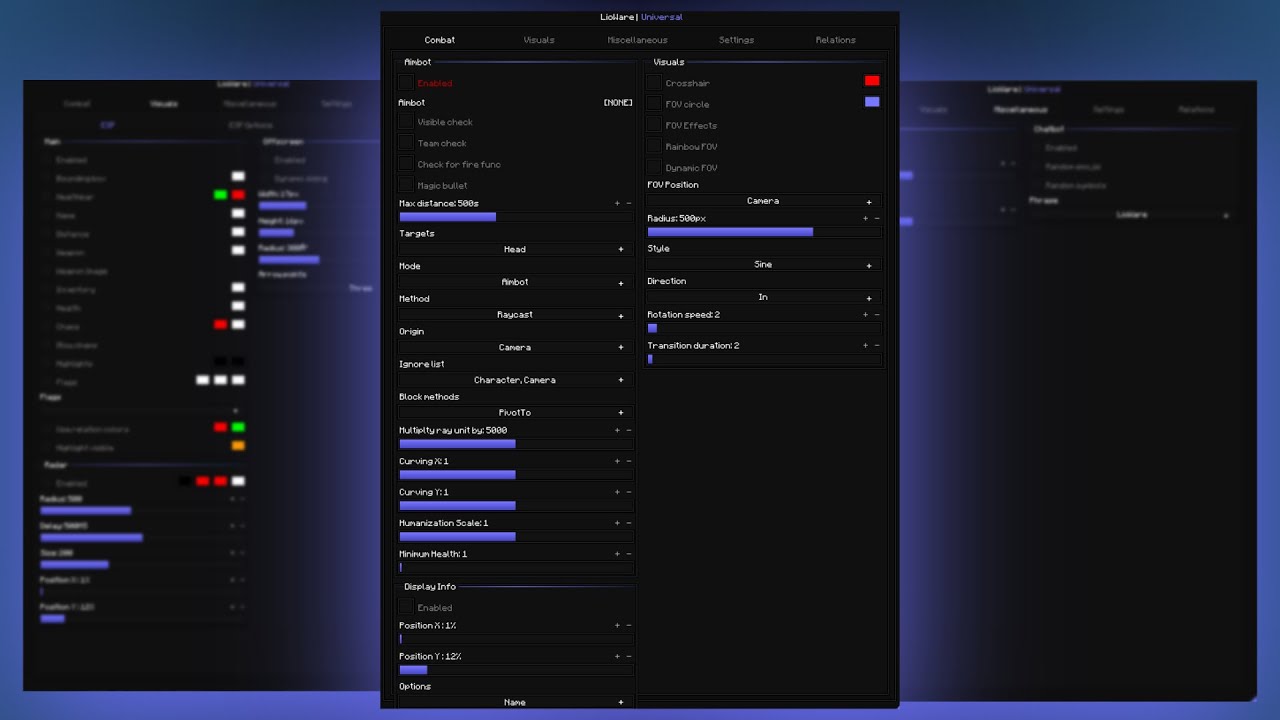Decrease Multiply ray unit value with minus

pyautogui.click(x=629, y=431)
